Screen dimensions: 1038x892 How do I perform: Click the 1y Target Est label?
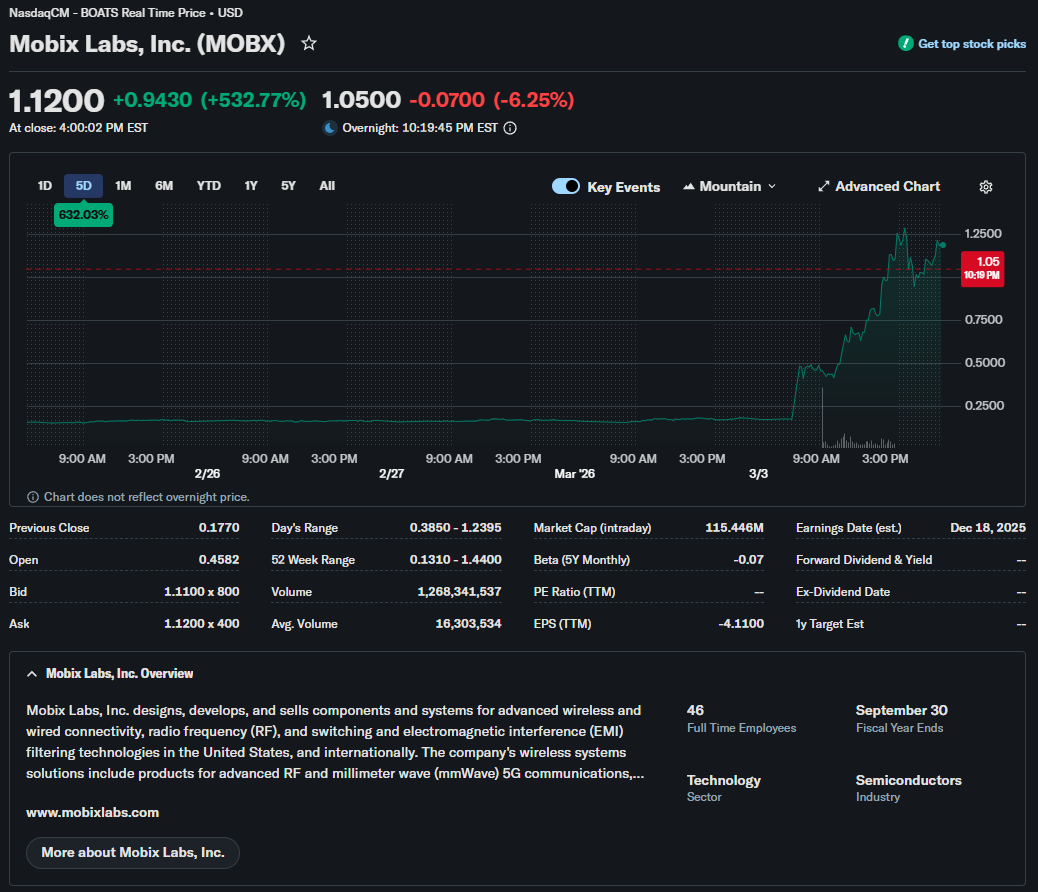click(829, 624)
